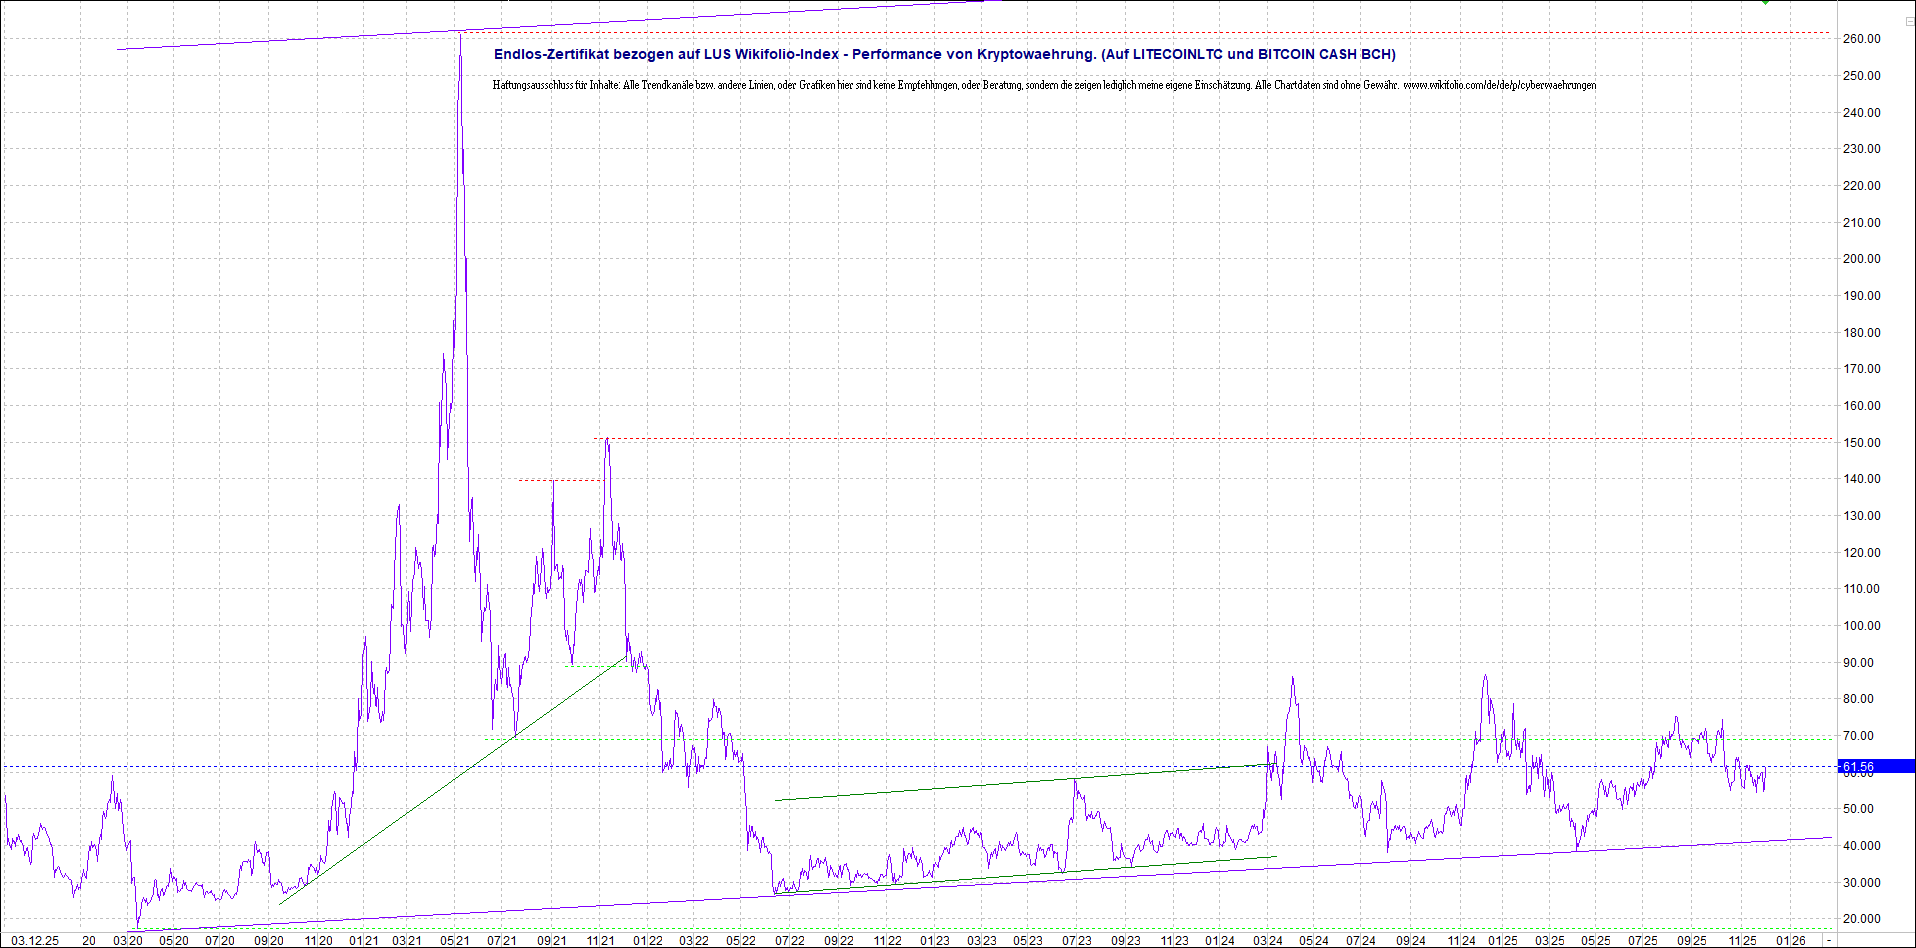This screenshot has height=948, width=1916.
Task: Click the minus button right of time axis
Action: click(x=1829, y=940)
